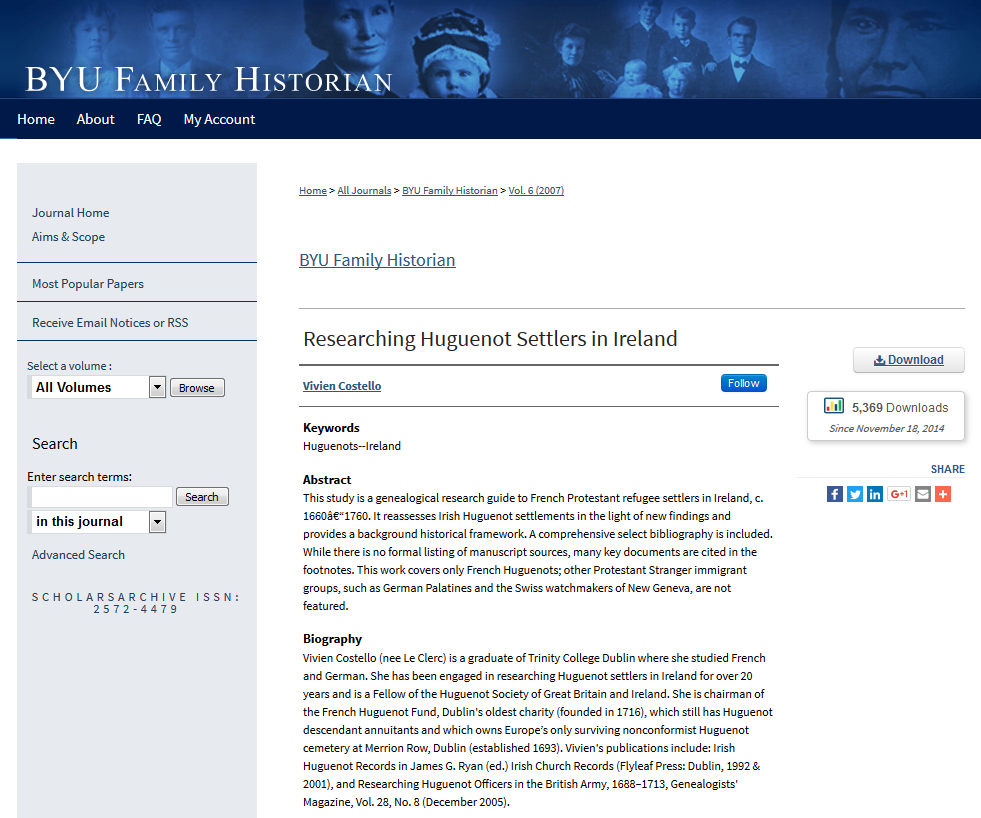
Task: Share article on LinkedIn icon
Action: [x=875, y=494]
